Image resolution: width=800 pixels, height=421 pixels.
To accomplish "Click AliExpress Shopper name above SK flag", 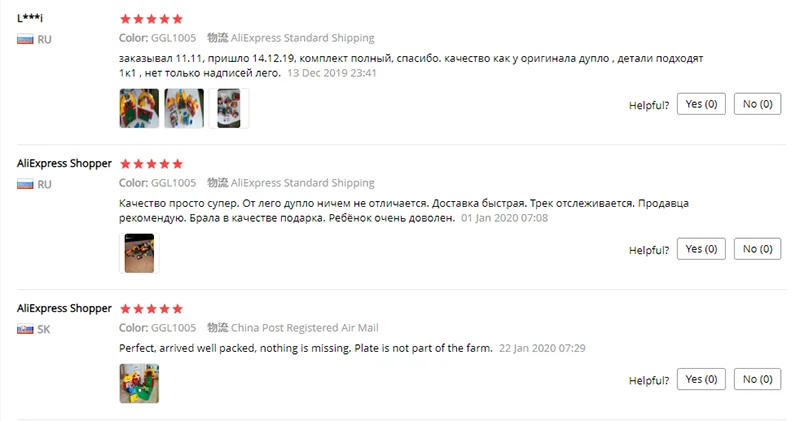I will coord(64,308).
